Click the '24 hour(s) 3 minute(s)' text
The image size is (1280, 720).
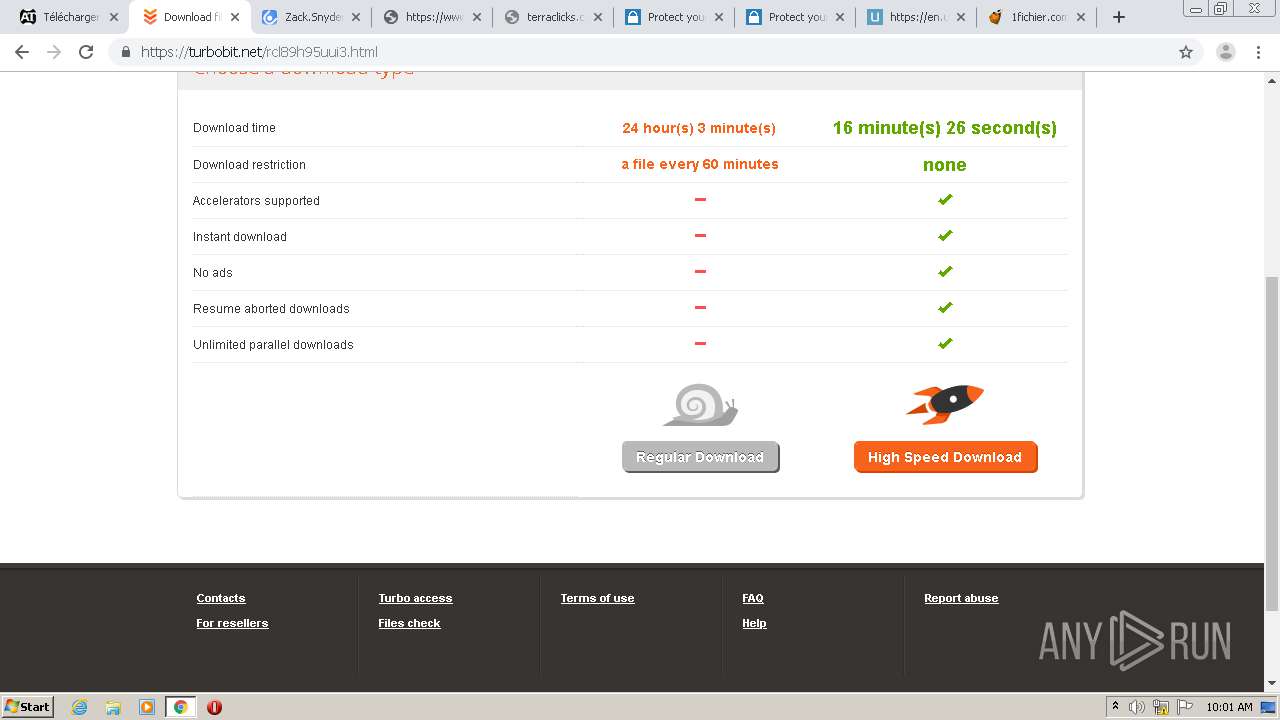tap(699, 128)
